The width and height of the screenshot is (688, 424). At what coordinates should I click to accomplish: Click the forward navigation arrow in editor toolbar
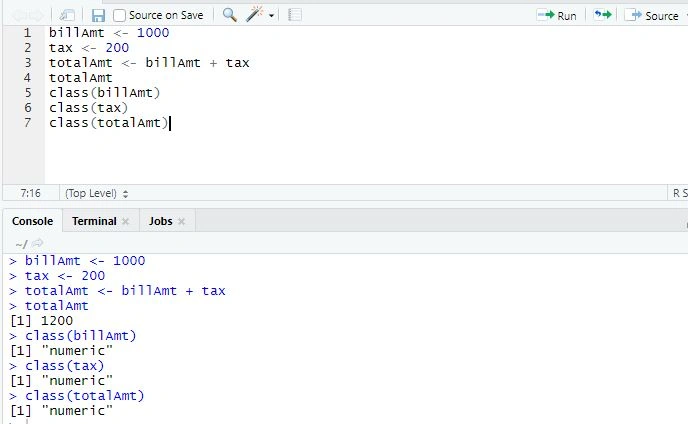coord(36,16)
